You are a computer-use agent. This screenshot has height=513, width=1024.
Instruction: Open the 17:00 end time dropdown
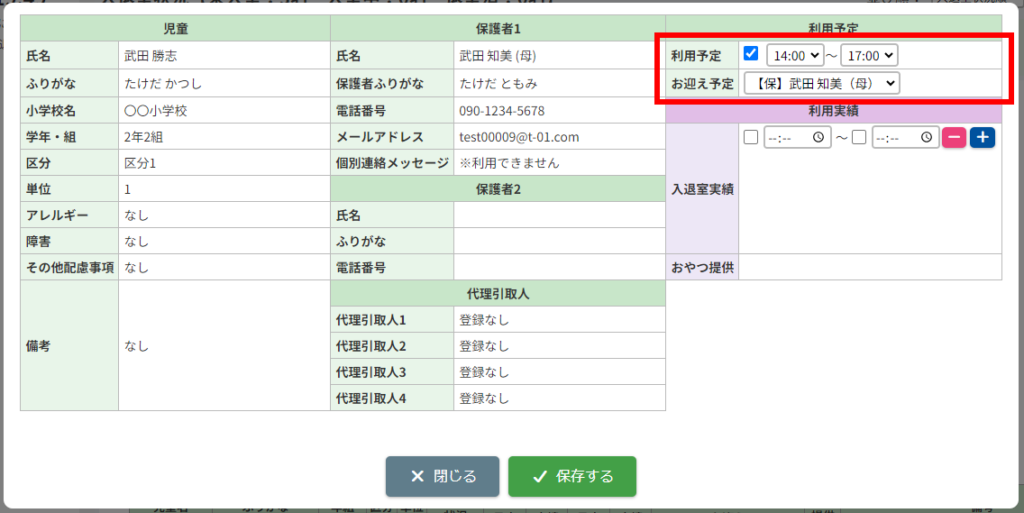point(869,55)
